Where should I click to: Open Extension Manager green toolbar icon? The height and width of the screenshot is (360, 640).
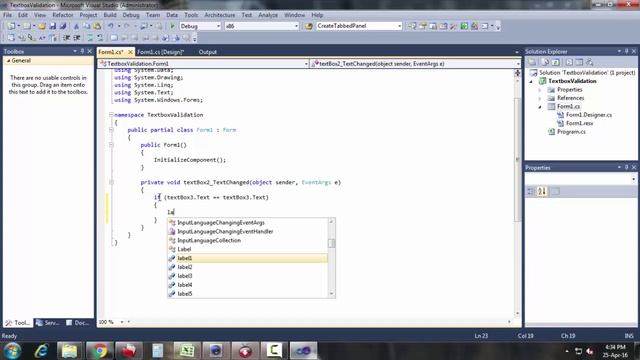pyautogui.click(x=464, y=26)
